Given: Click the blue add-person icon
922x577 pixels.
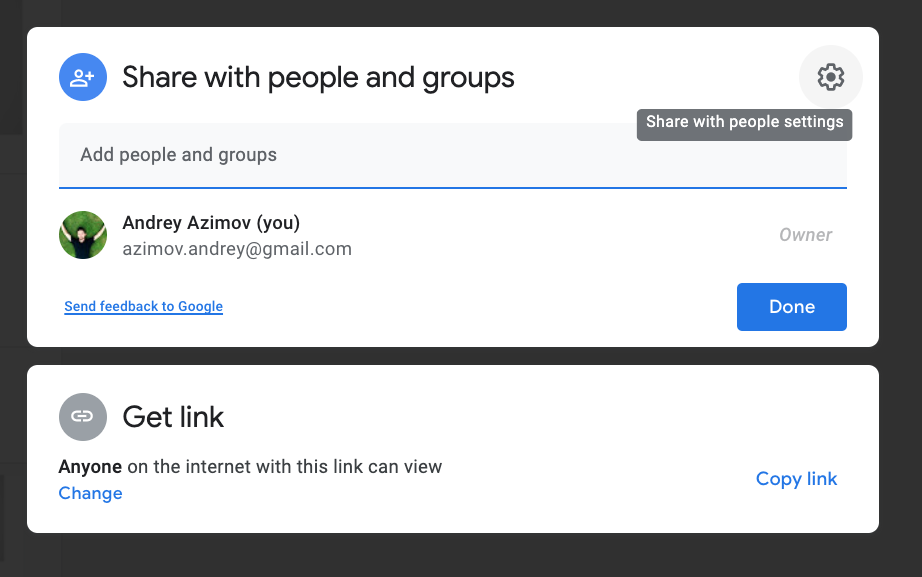Looking at the screenshot, I should click(x=83, y=77).
